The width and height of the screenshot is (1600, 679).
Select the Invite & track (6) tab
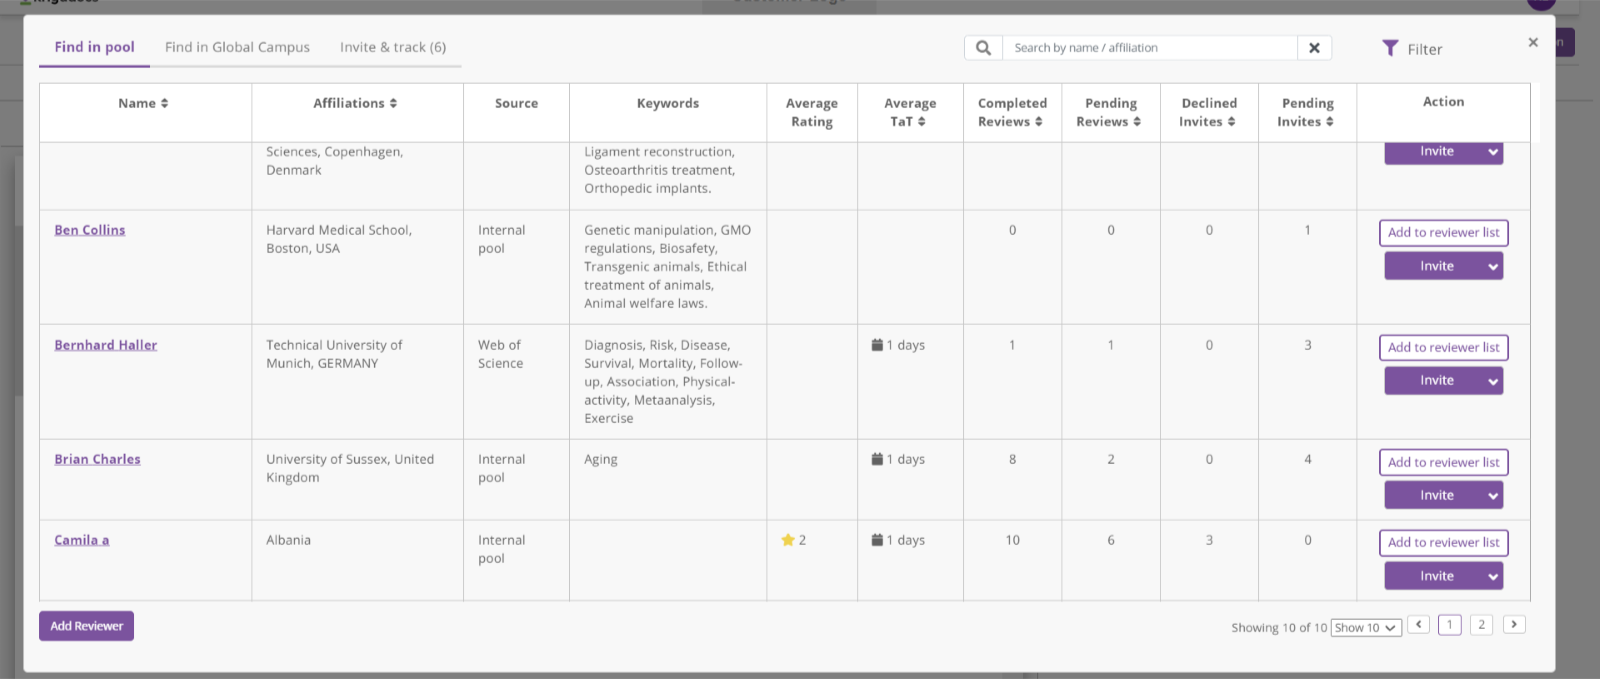393,47
